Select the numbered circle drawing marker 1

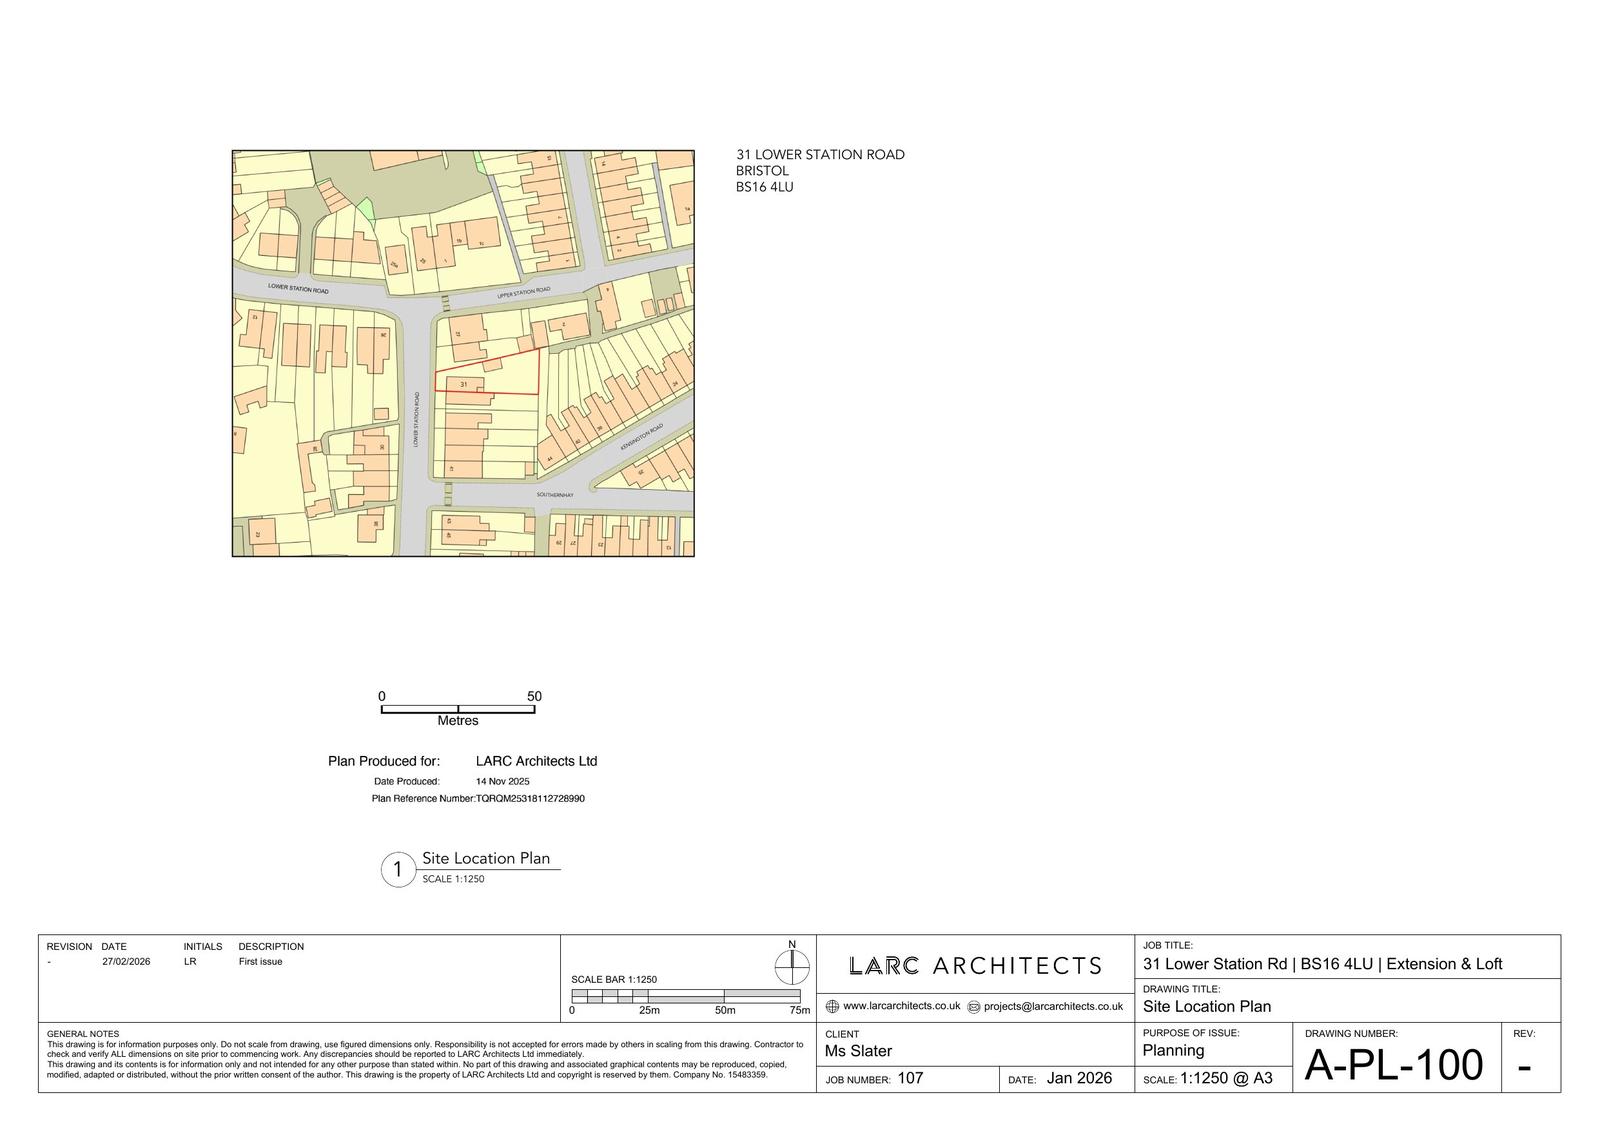(397, 870)
